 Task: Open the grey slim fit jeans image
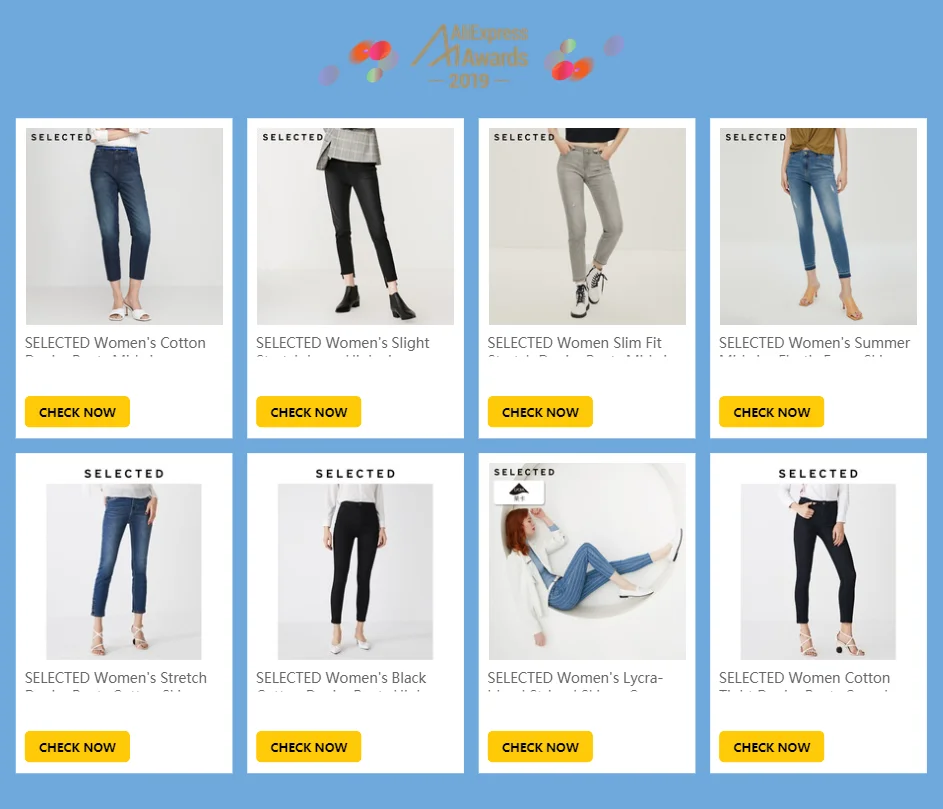(587, 226)
